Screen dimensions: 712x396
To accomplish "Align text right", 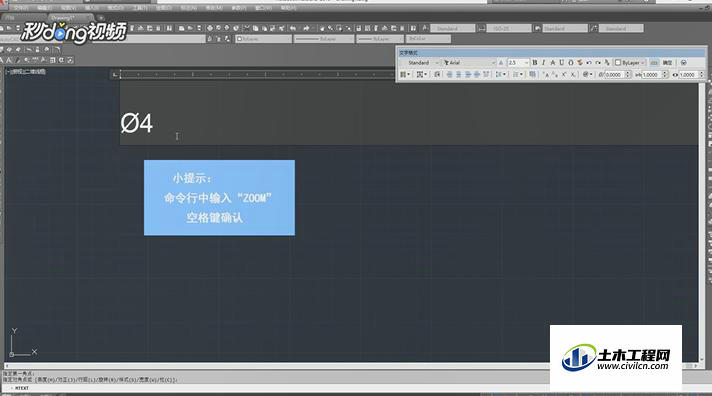I will [x=468, y=74].
